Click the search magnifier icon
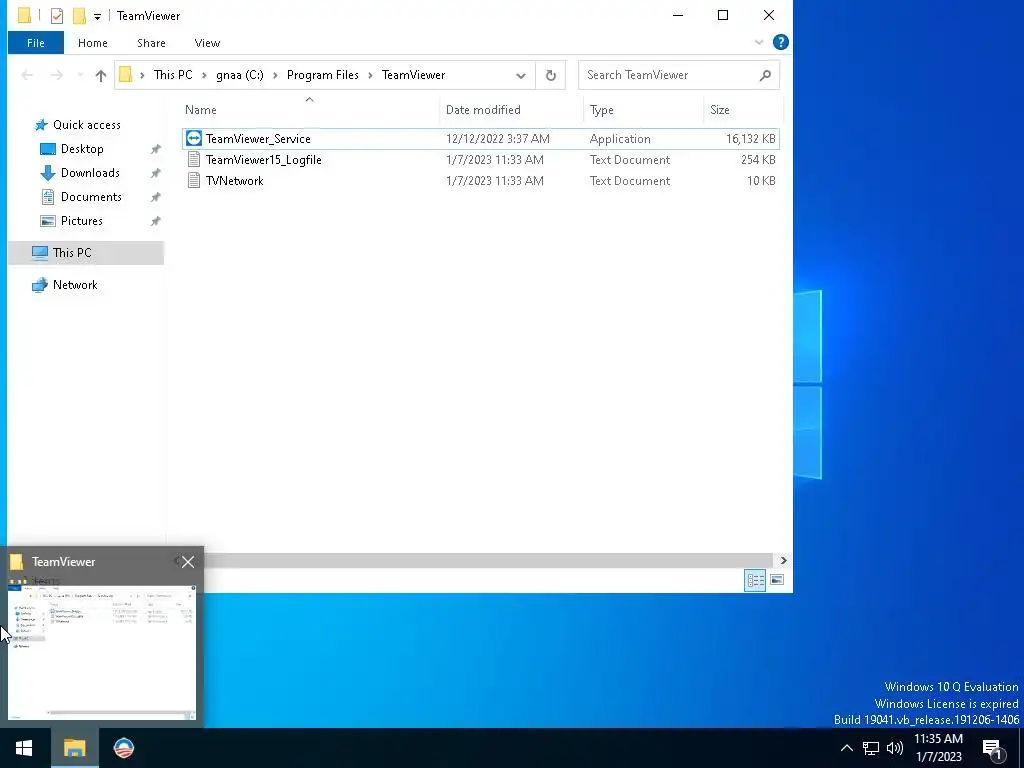 point(765,75)
